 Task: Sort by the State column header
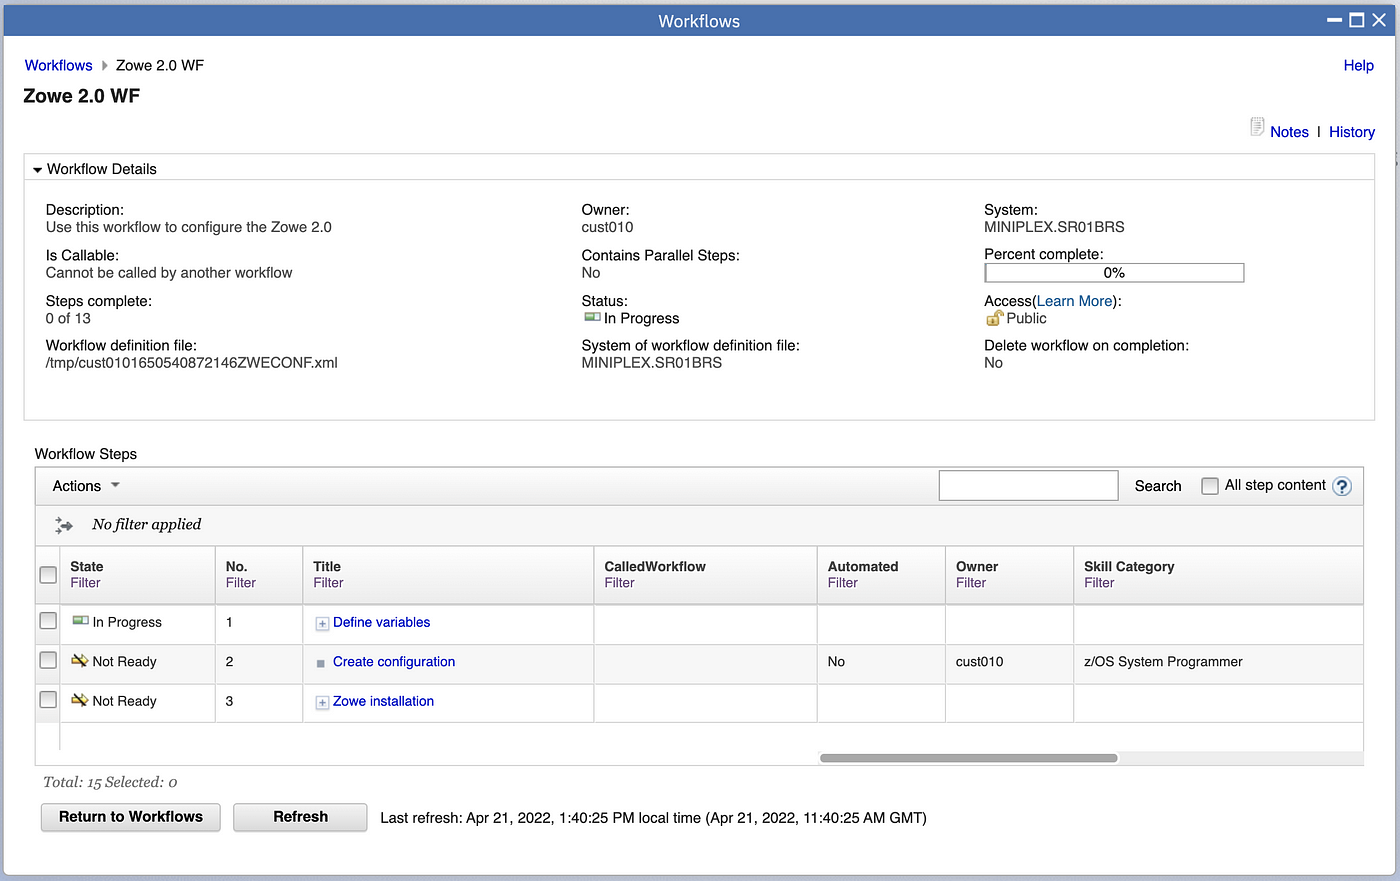87,566
